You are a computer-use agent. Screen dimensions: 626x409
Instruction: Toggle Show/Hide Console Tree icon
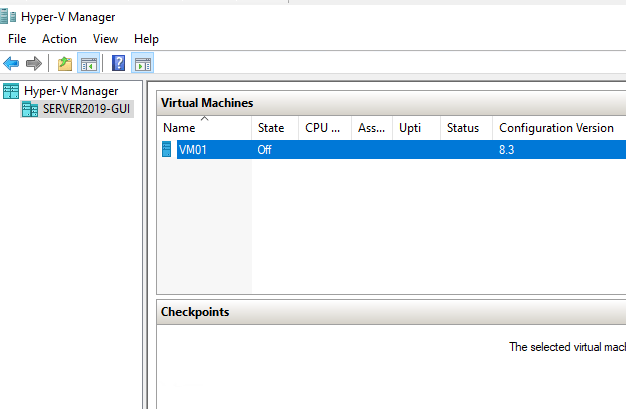coord(88,64)
